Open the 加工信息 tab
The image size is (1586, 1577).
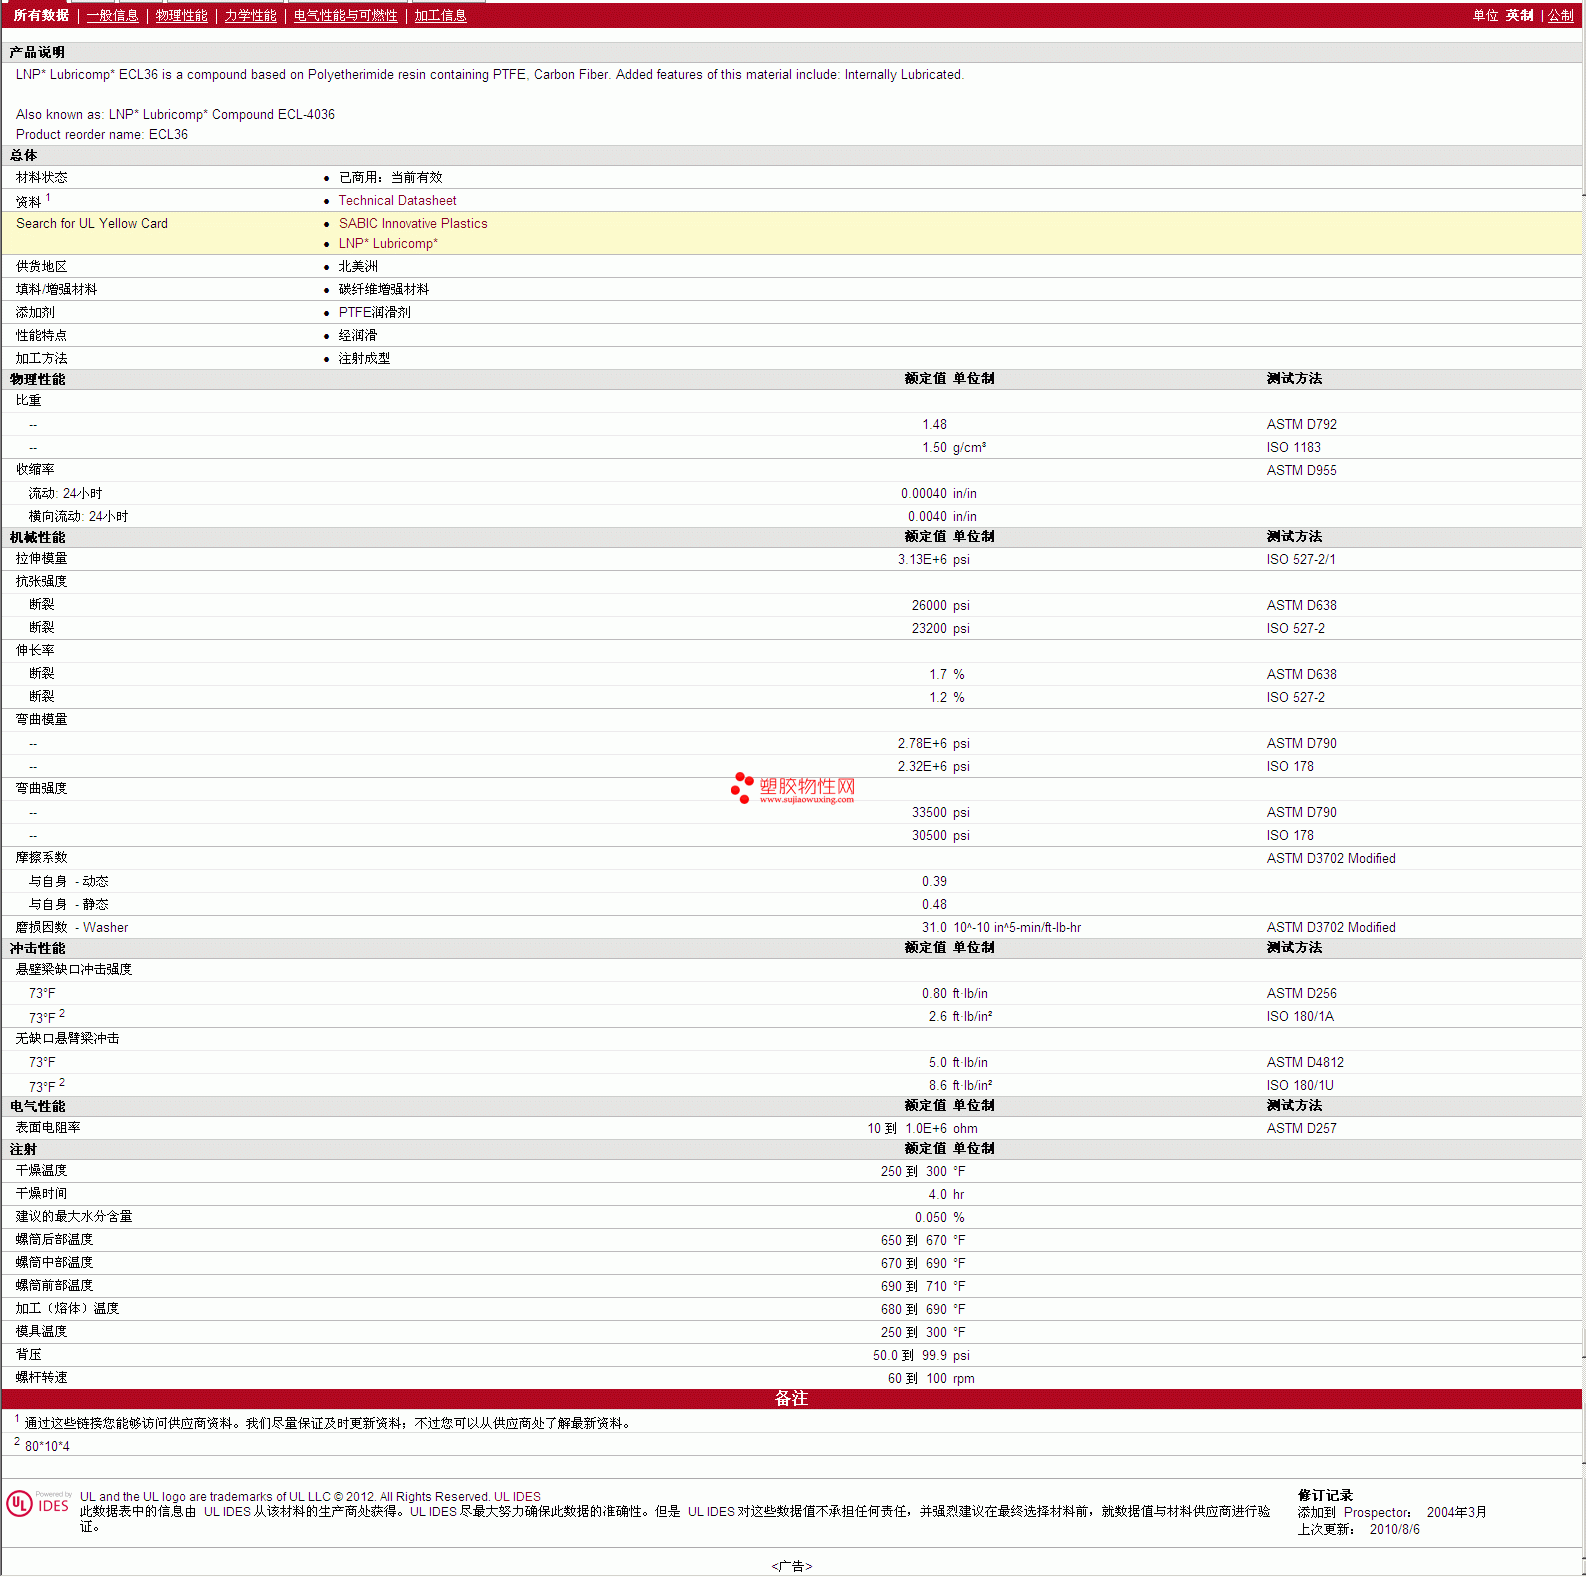[x=440, y=15]
